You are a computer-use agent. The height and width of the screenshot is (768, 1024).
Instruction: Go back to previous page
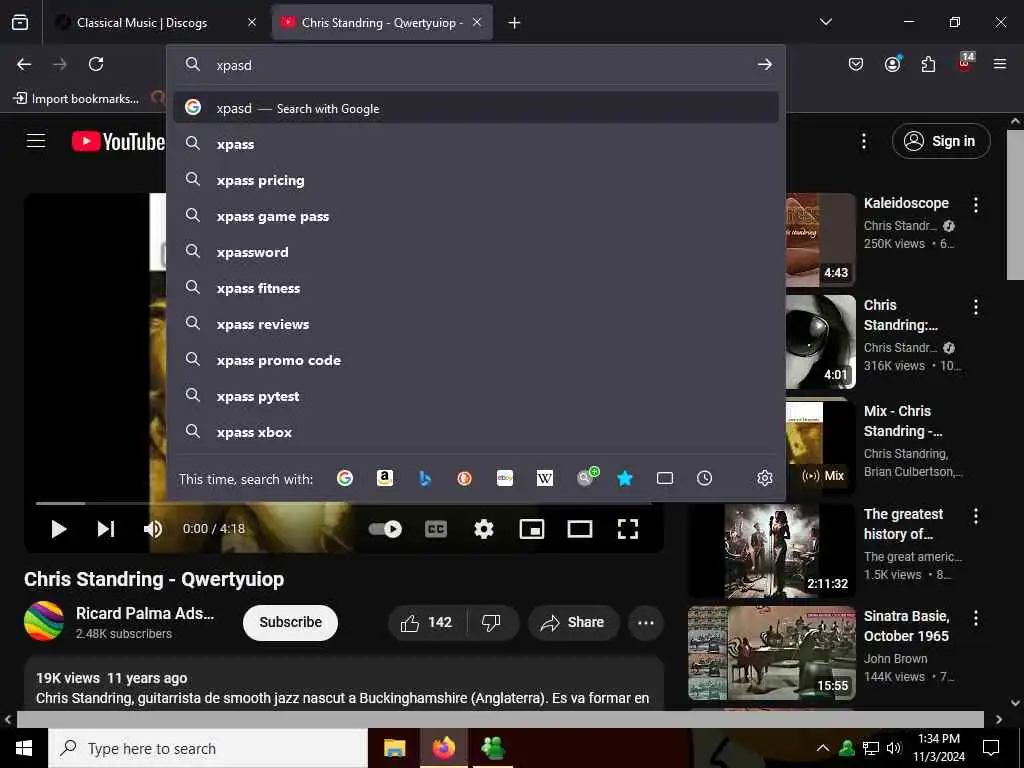pyautogui.click(x=24, y=64)
